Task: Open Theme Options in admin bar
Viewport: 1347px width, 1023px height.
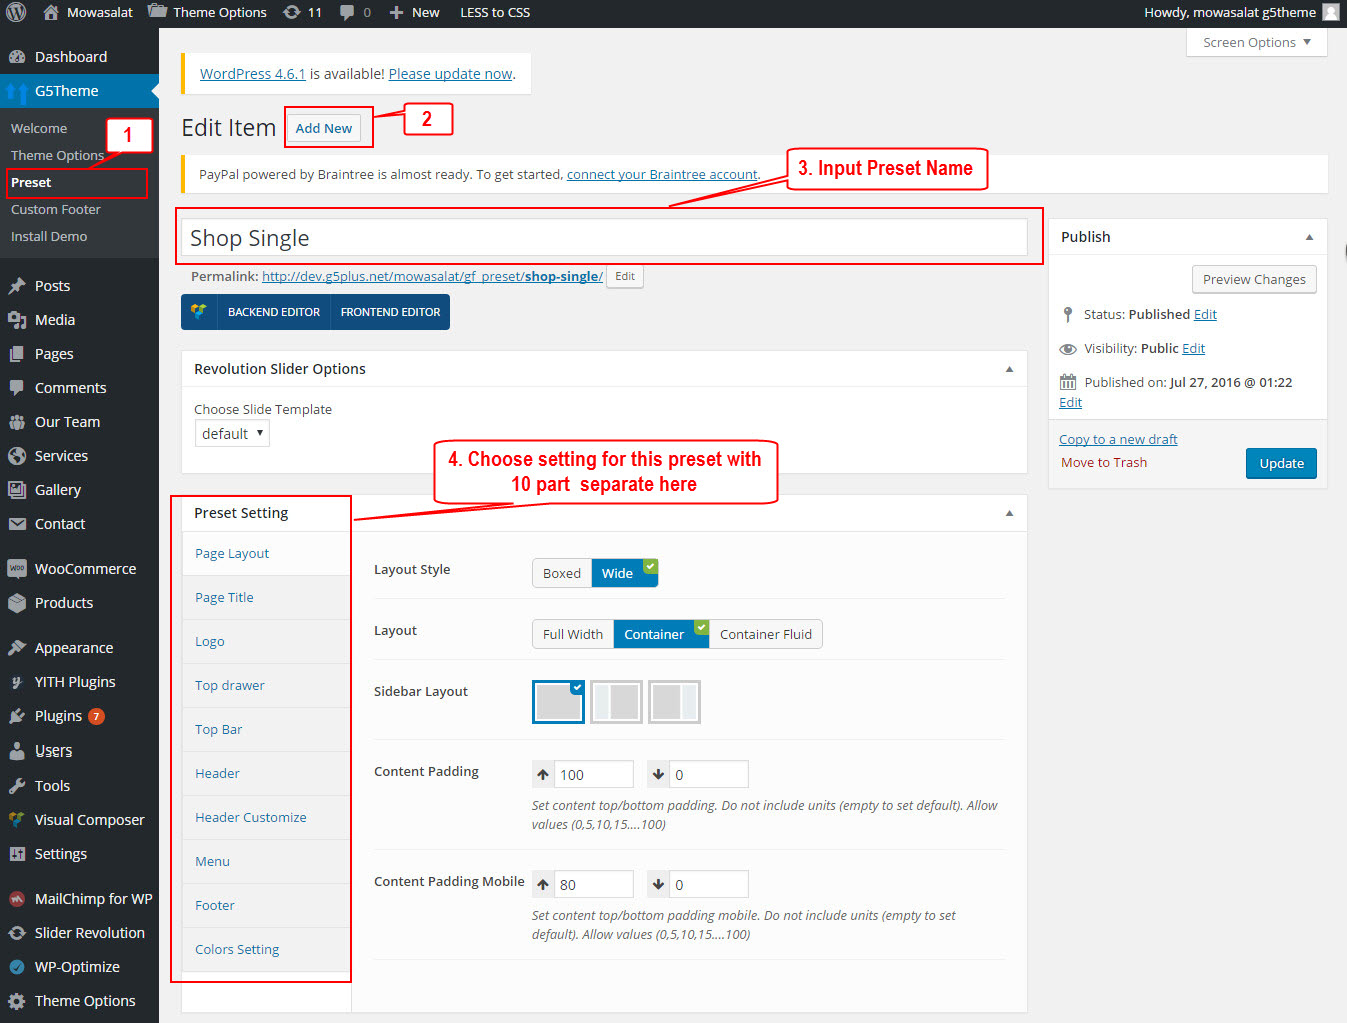Action: (207, 12)
